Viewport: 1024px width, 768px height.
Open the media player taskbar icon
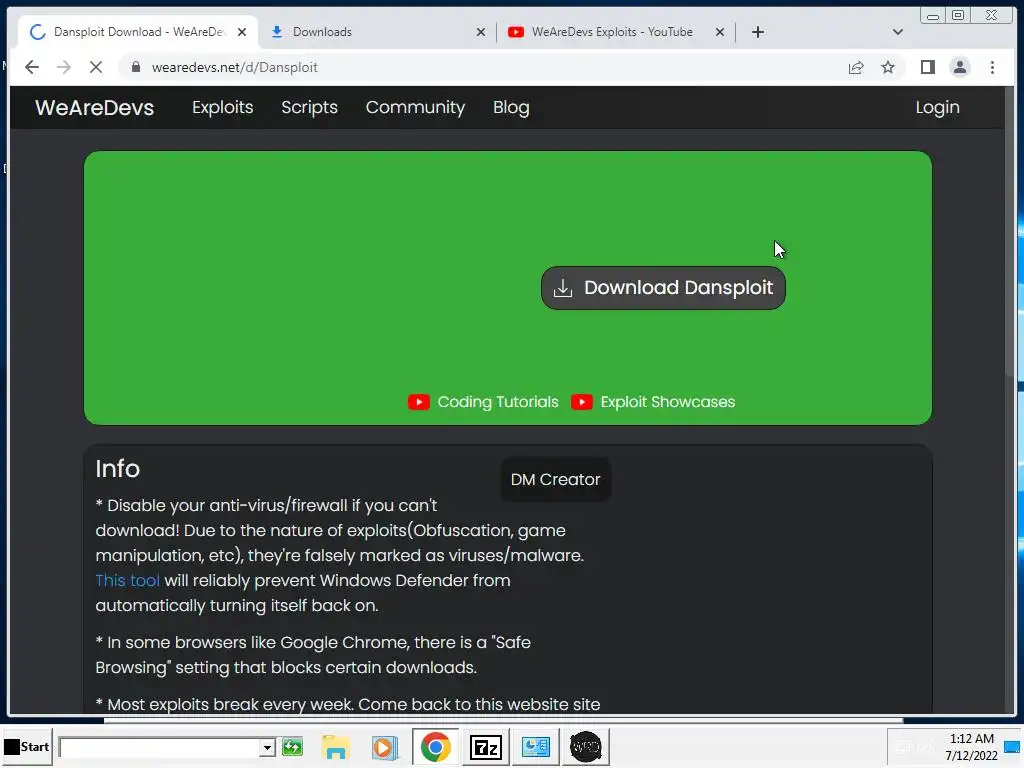(385, 747)
